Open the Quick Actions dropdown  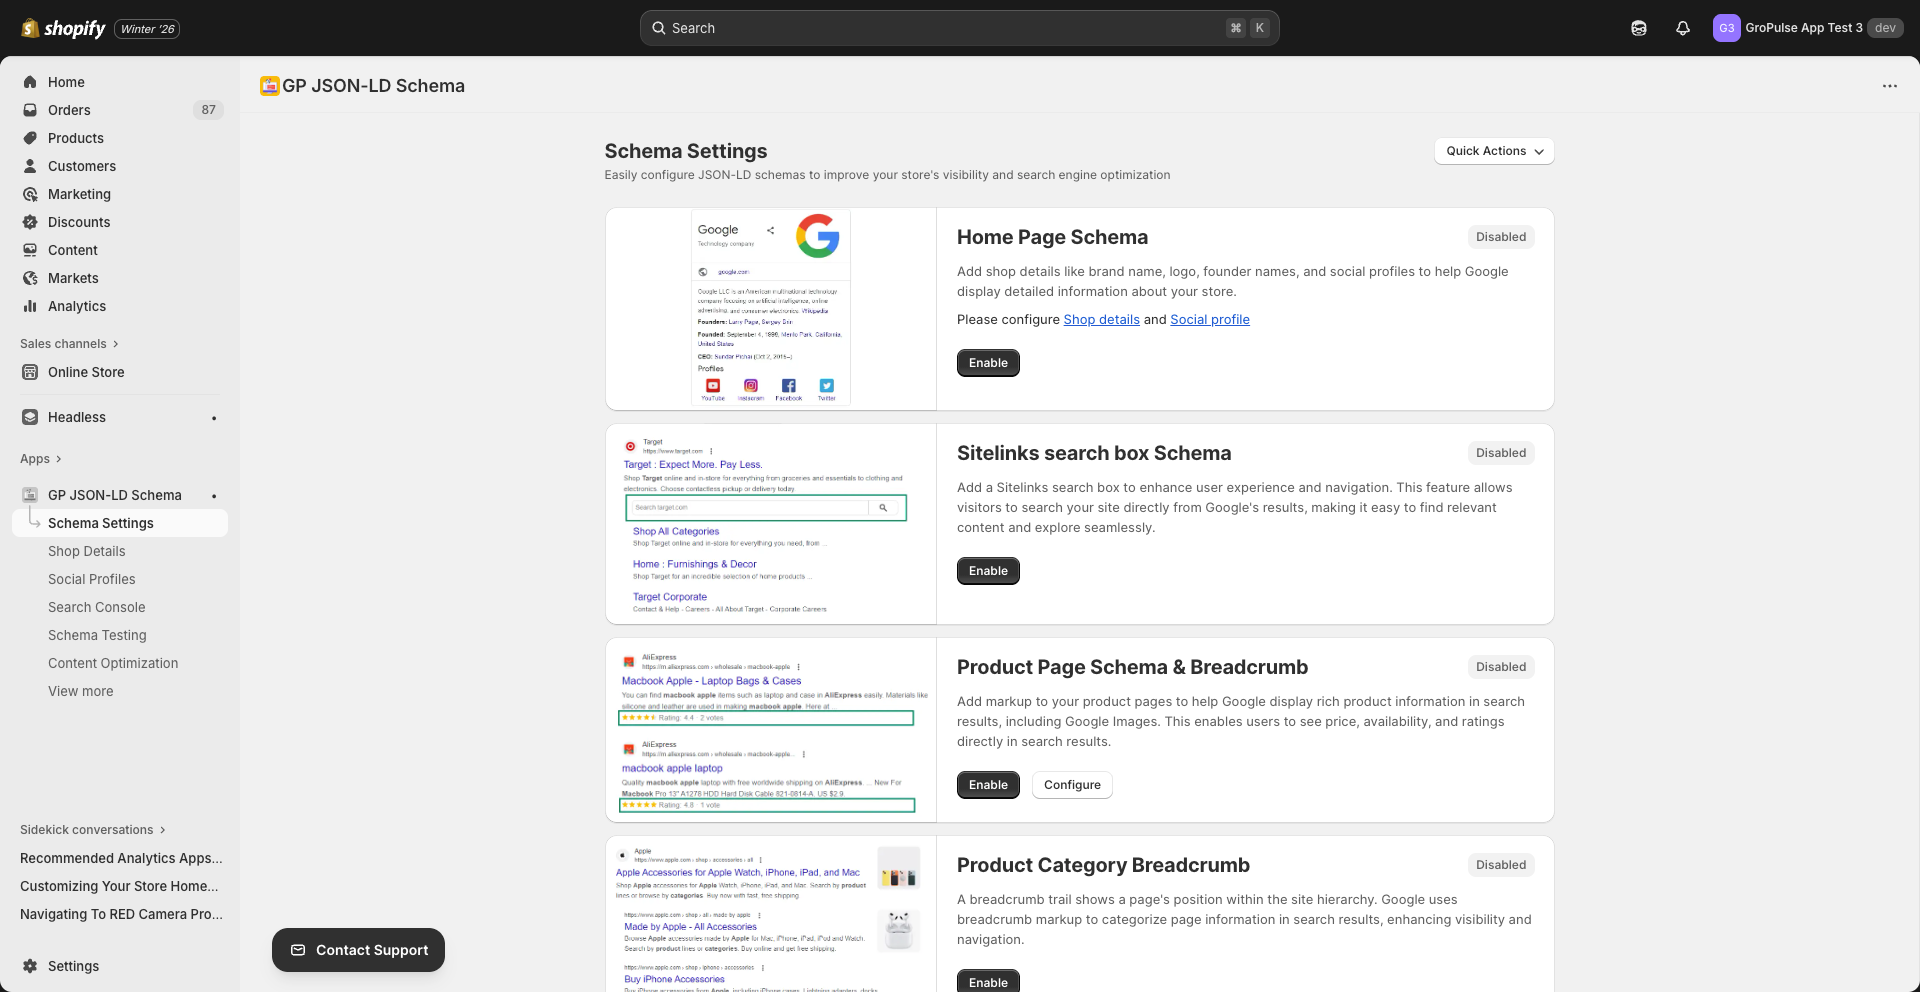(x=1493, y=151)
